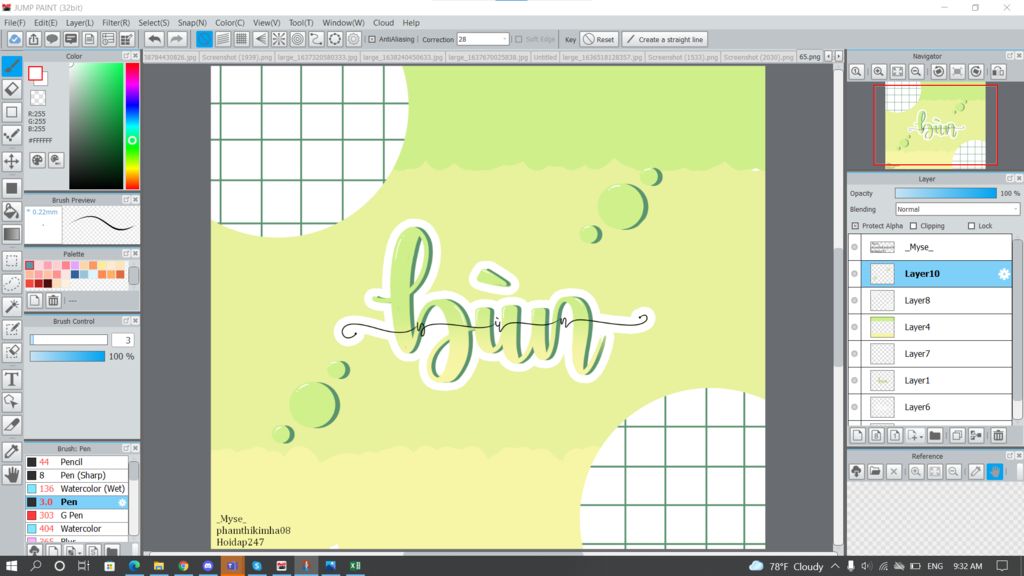Hide the _Myse_ layer

pyautogui.click(x=854, y=247)
